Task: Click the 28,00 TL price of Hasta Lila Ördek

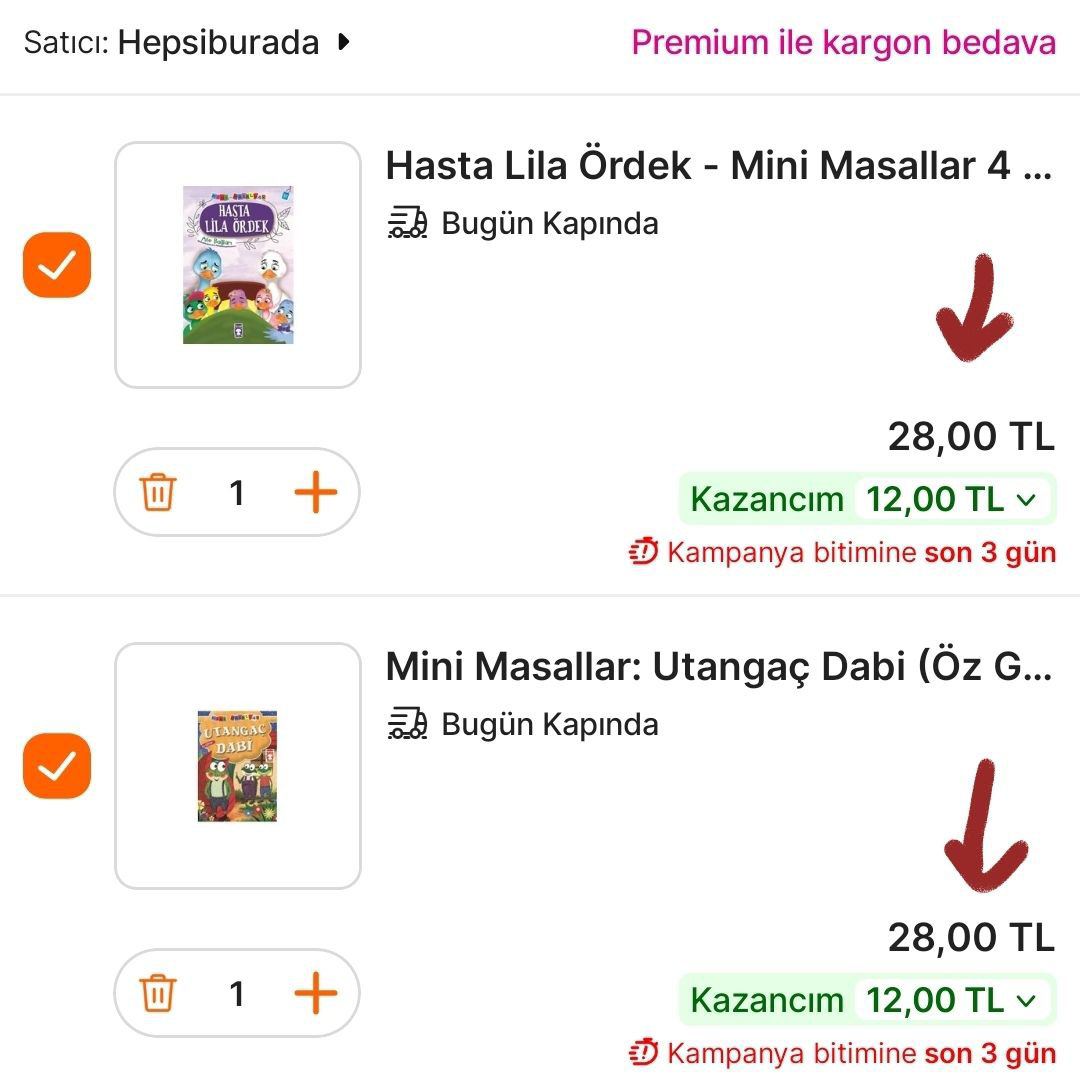Action: click(x=971, y=436)
